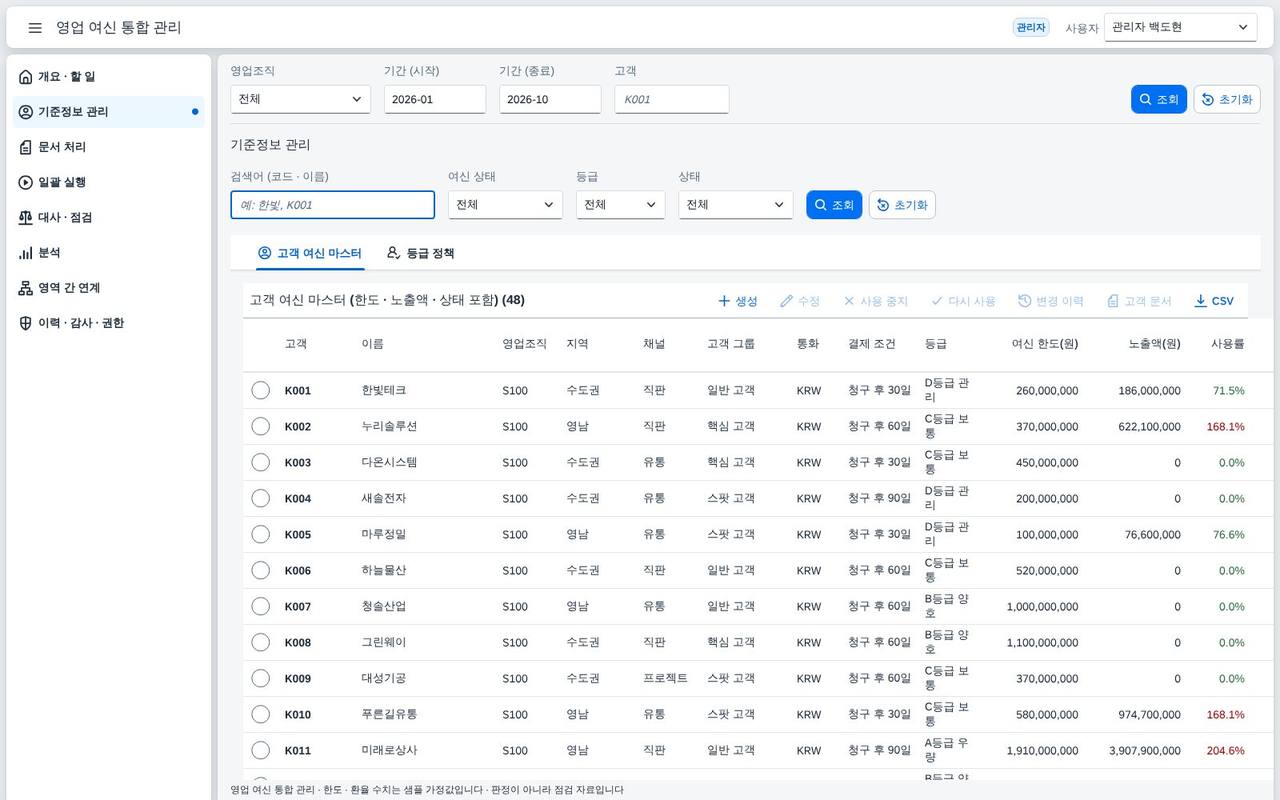Click 사용 중지 toolbar action
The width and height of the screenshot is (1280, 800).
[876, 301]
